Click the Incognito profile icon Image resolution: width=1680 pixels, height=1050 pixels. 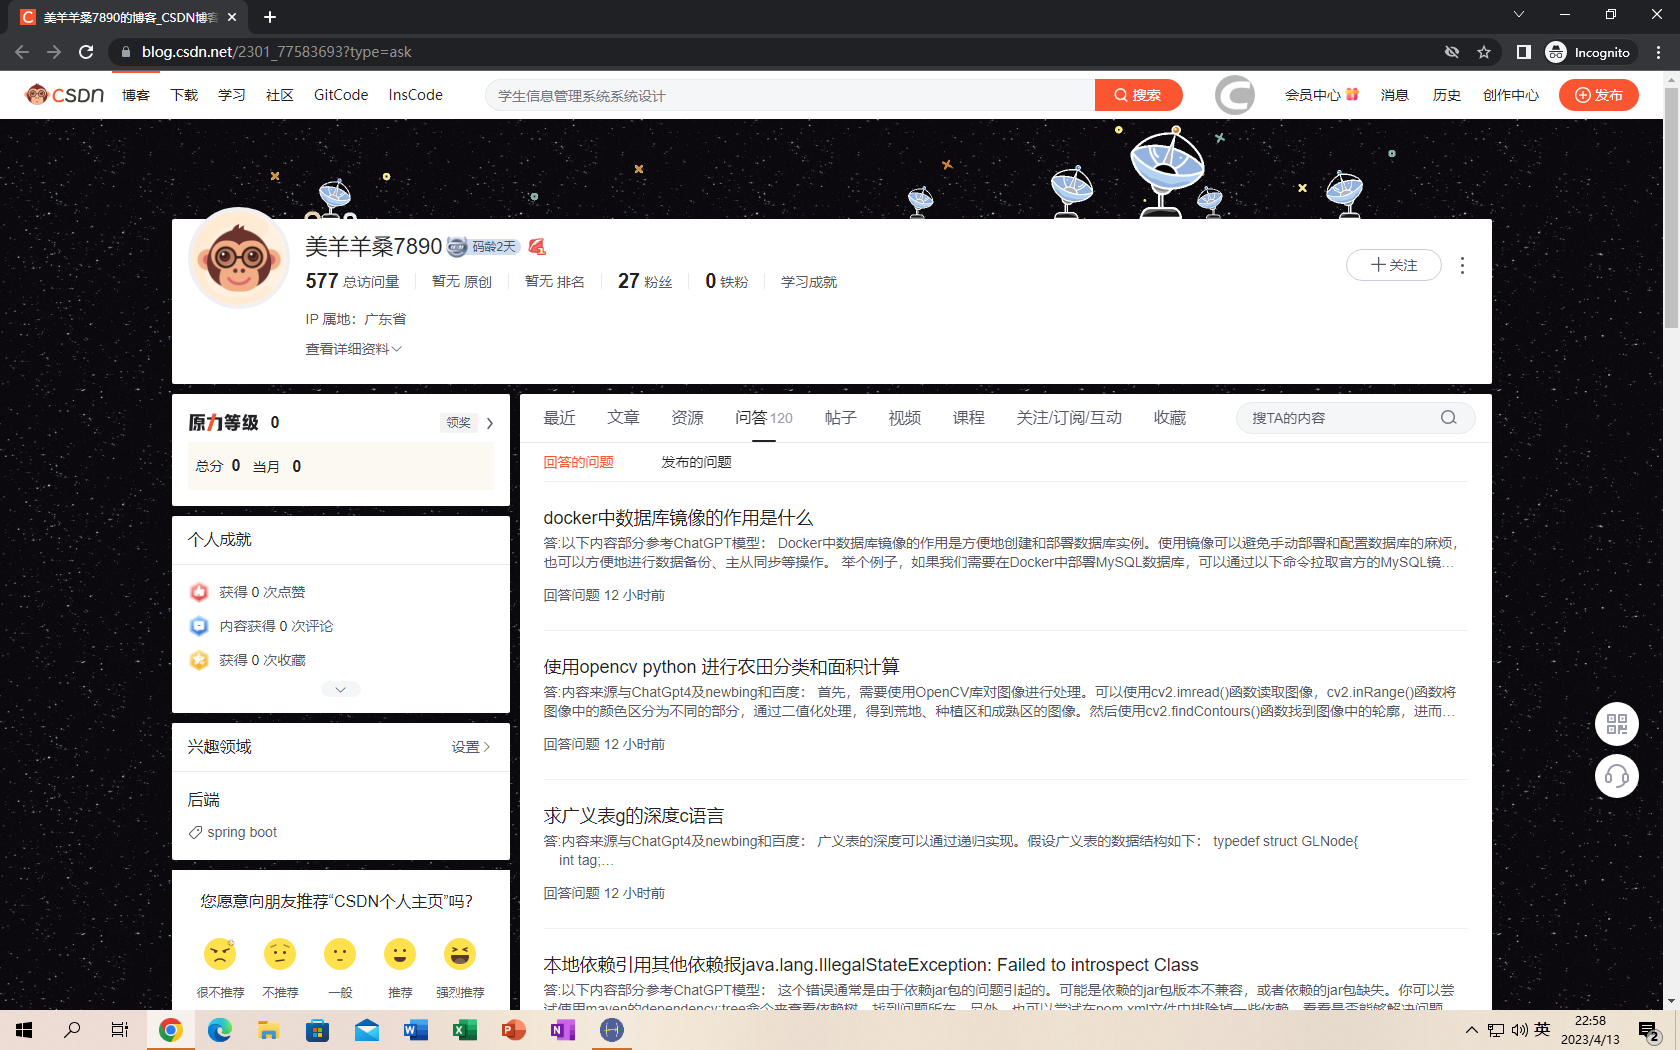click(x=1588, y=52)
